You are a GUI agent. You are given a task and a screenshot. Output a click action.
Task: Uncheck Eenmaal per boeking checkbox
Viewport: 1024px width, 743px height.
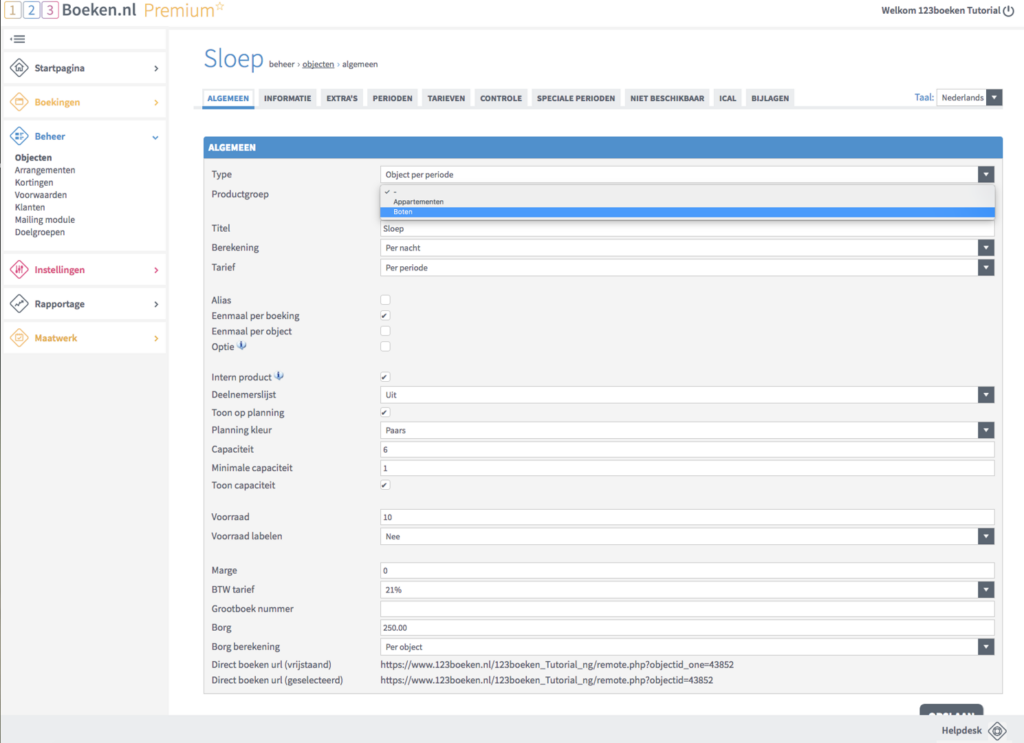coord(385,315)
